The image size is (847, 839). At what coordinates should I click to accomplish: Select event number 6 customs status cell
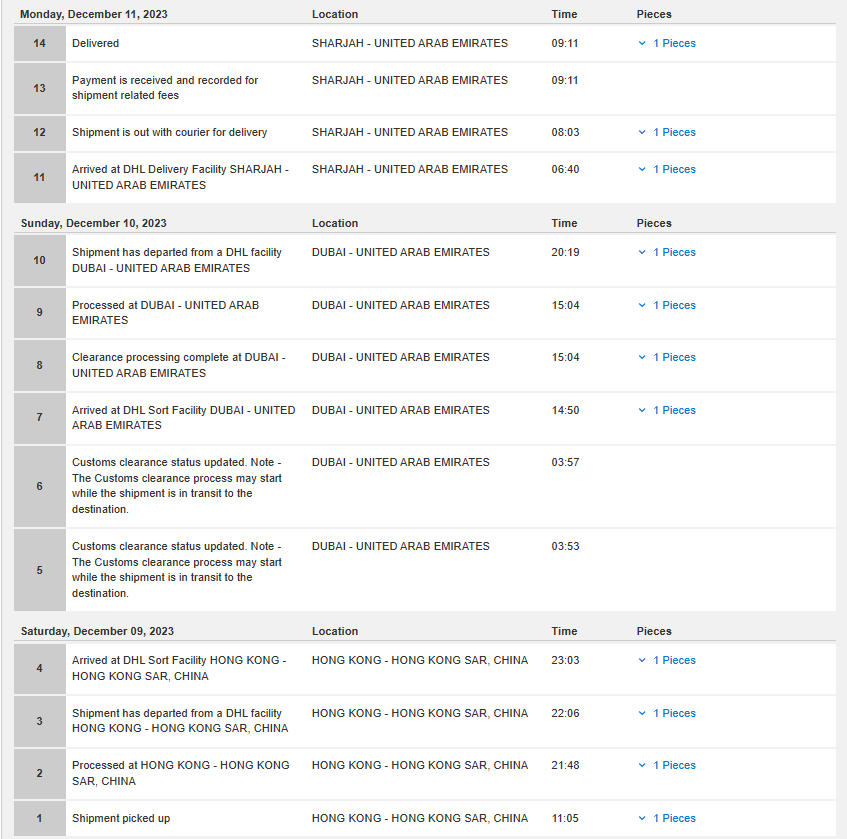tap(40, 486)
